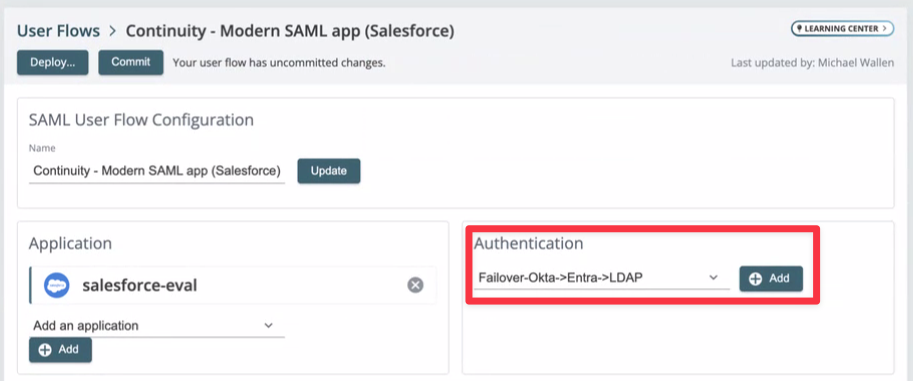Click the lightbulb icon in Learning Center
The image size is (913, 381).
pyautogui.click(x=799, y=27)
